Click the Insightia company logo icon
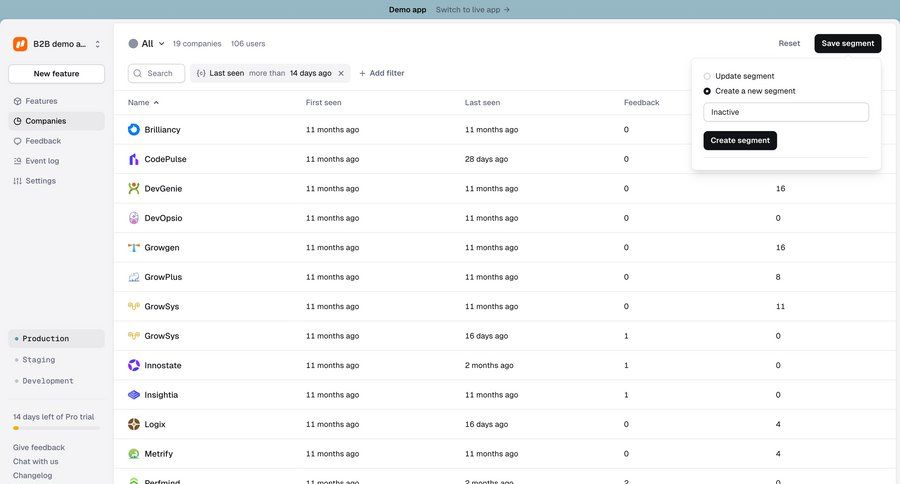Image resolution: width=900 pixels, height=484 pixels. (x=134, y=395)
